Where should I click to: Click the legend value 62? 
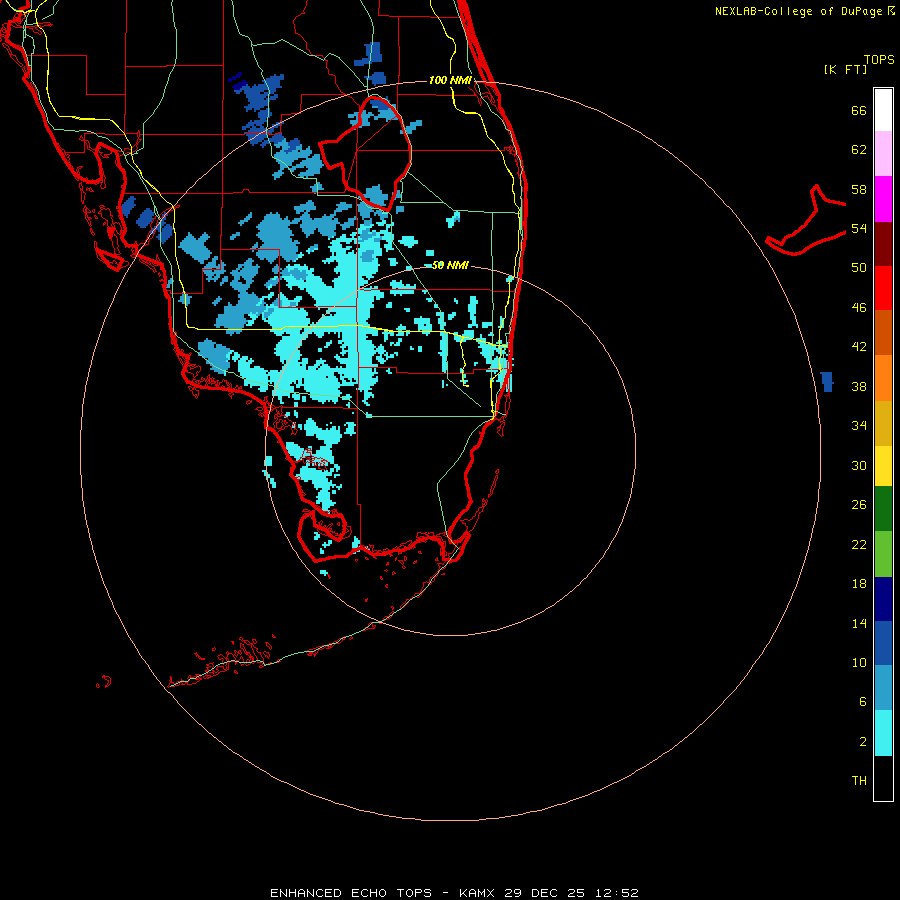[x=859, y=150]
